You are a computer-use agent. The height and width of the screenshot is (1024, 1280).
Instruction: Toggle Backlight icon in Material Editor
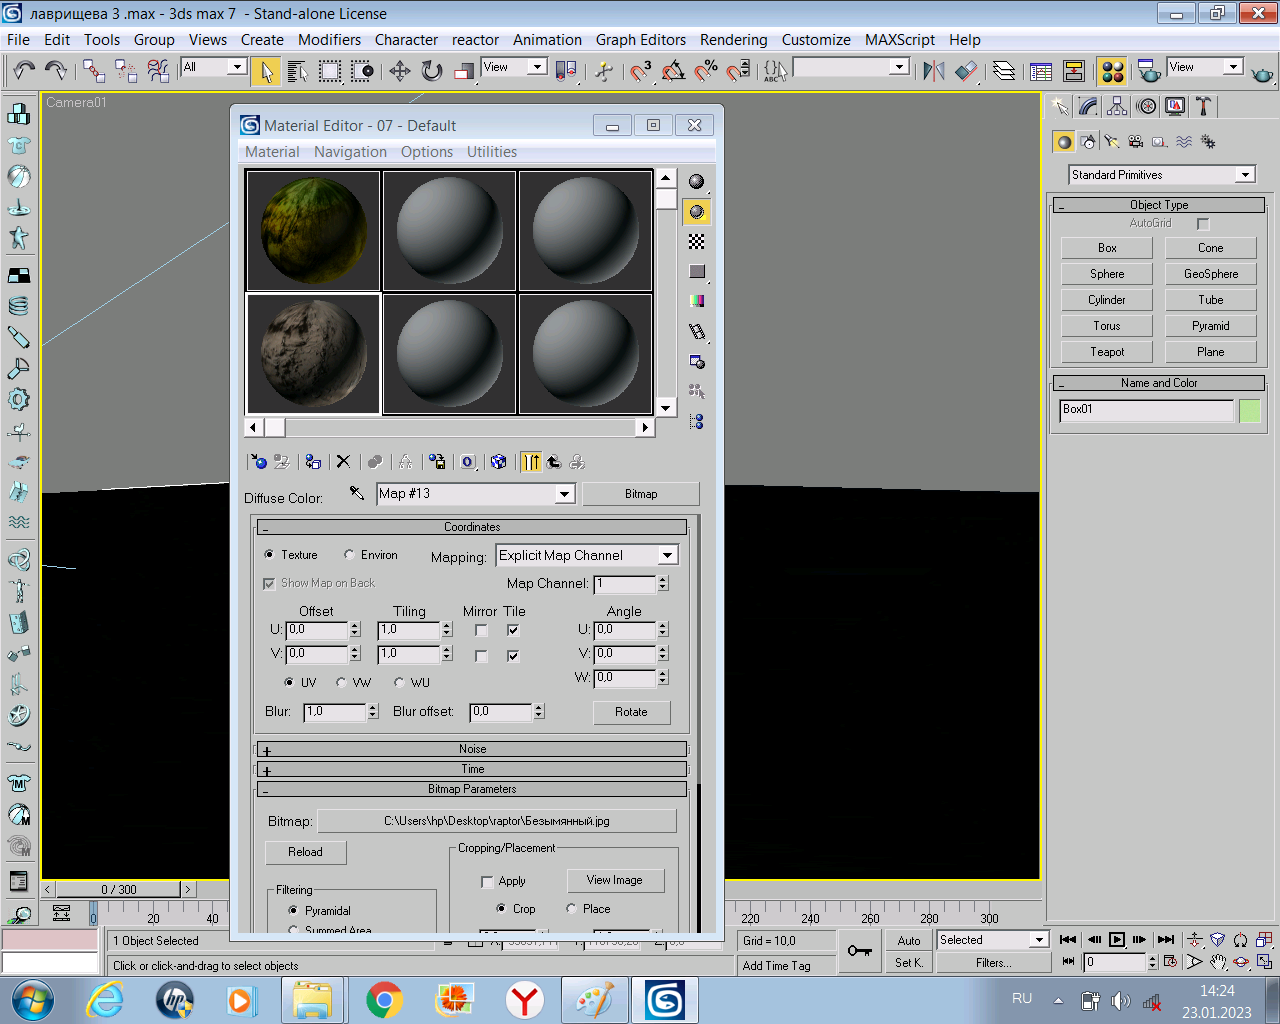click(x=697, y=212)
